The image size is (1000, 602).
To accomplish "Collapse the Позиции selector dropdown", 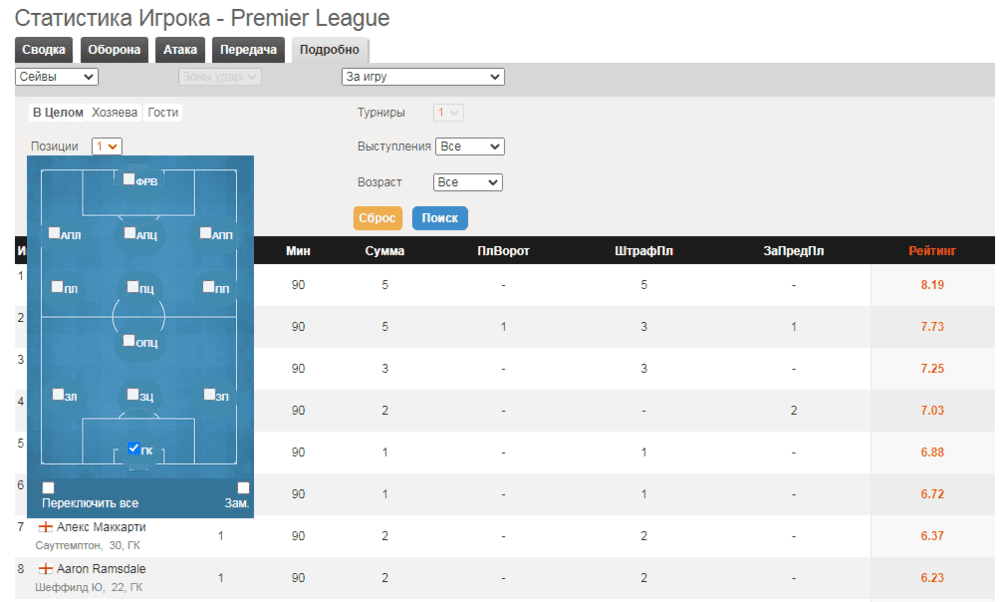I will point(106,146).
